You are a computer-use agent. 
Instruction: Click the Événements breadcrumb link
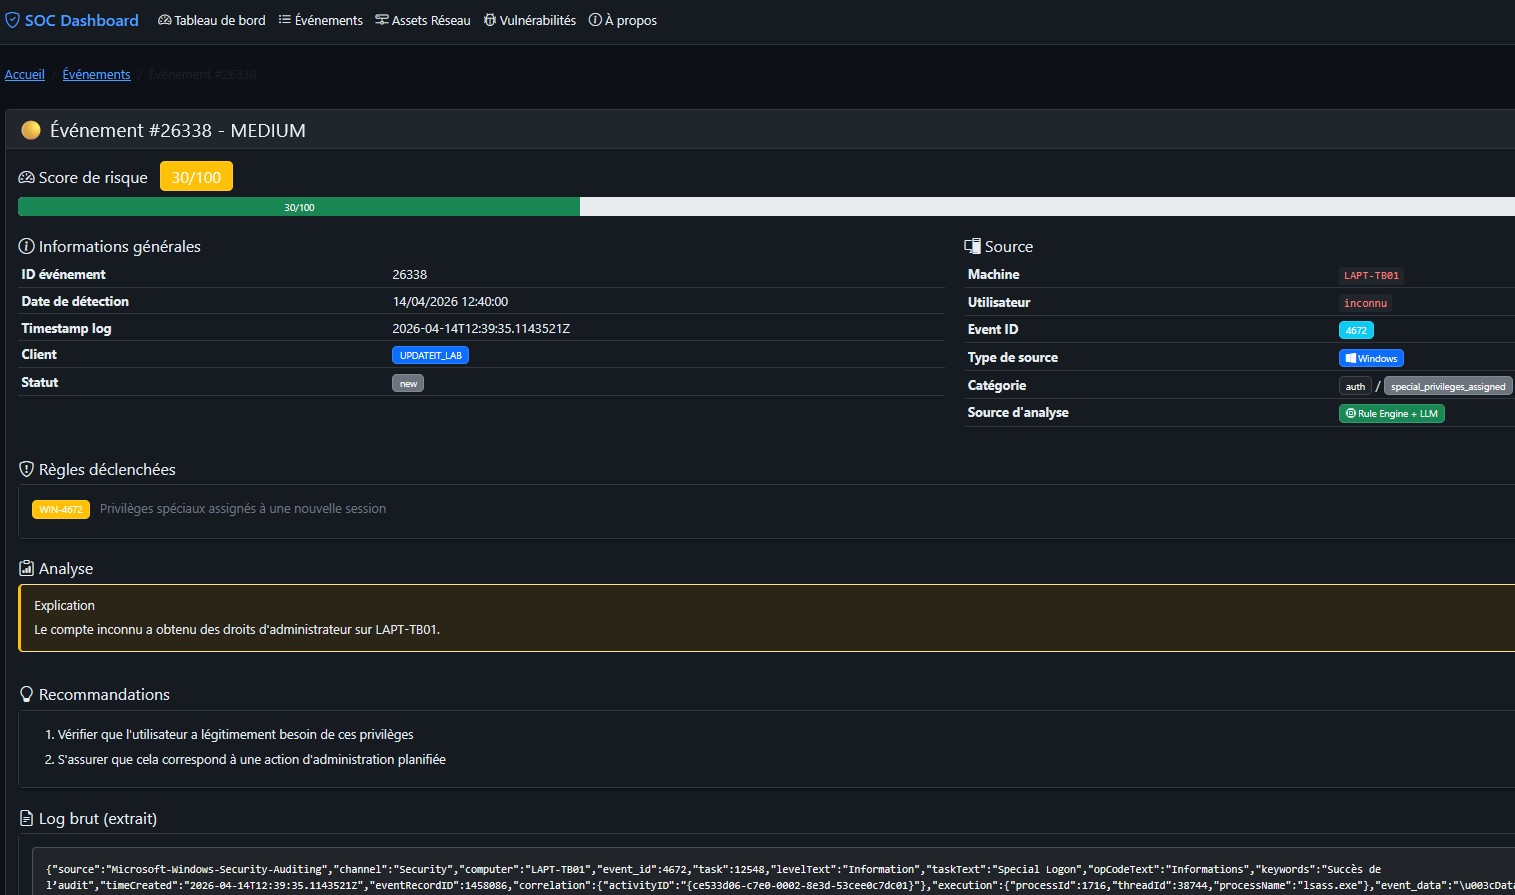[96, 74]
